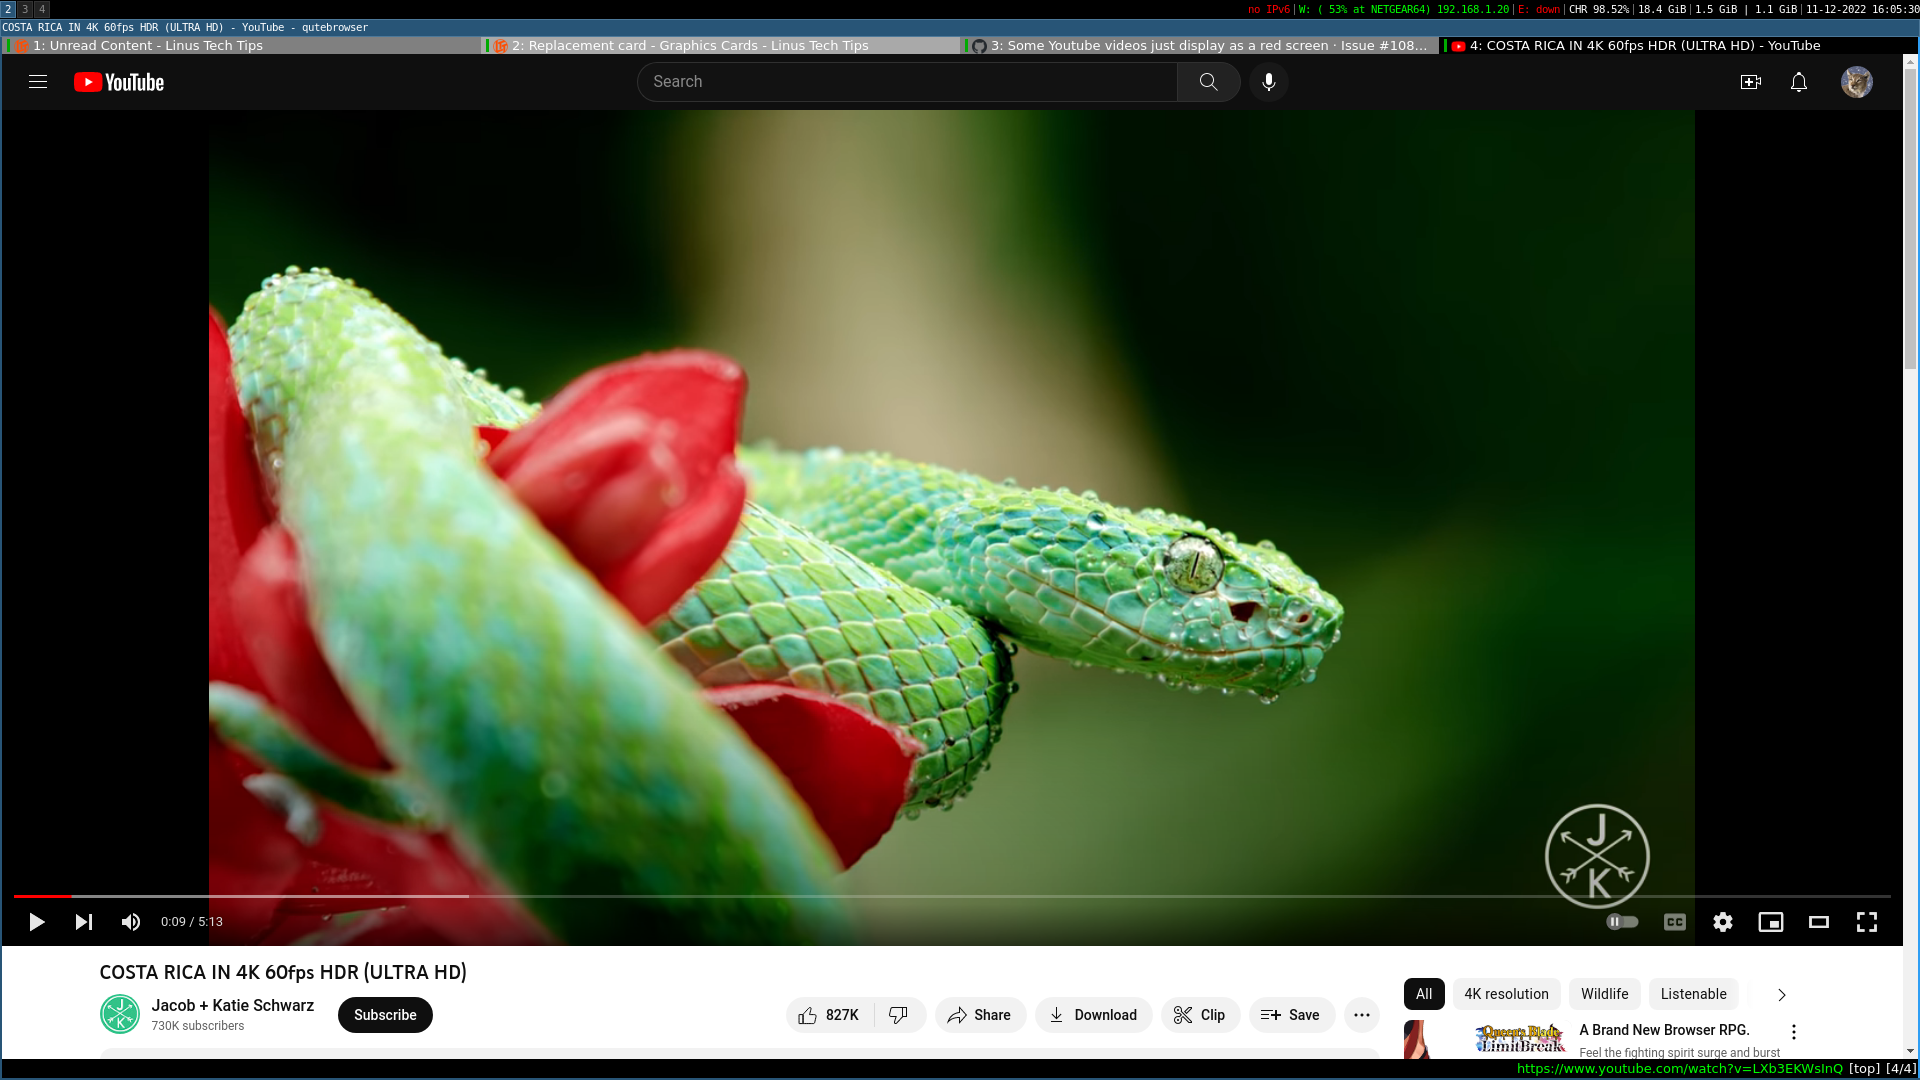Select the Wildlife filter chip
Image resolution: width=1920 pixels, height=1080 pixels.
coord(1604,994)
